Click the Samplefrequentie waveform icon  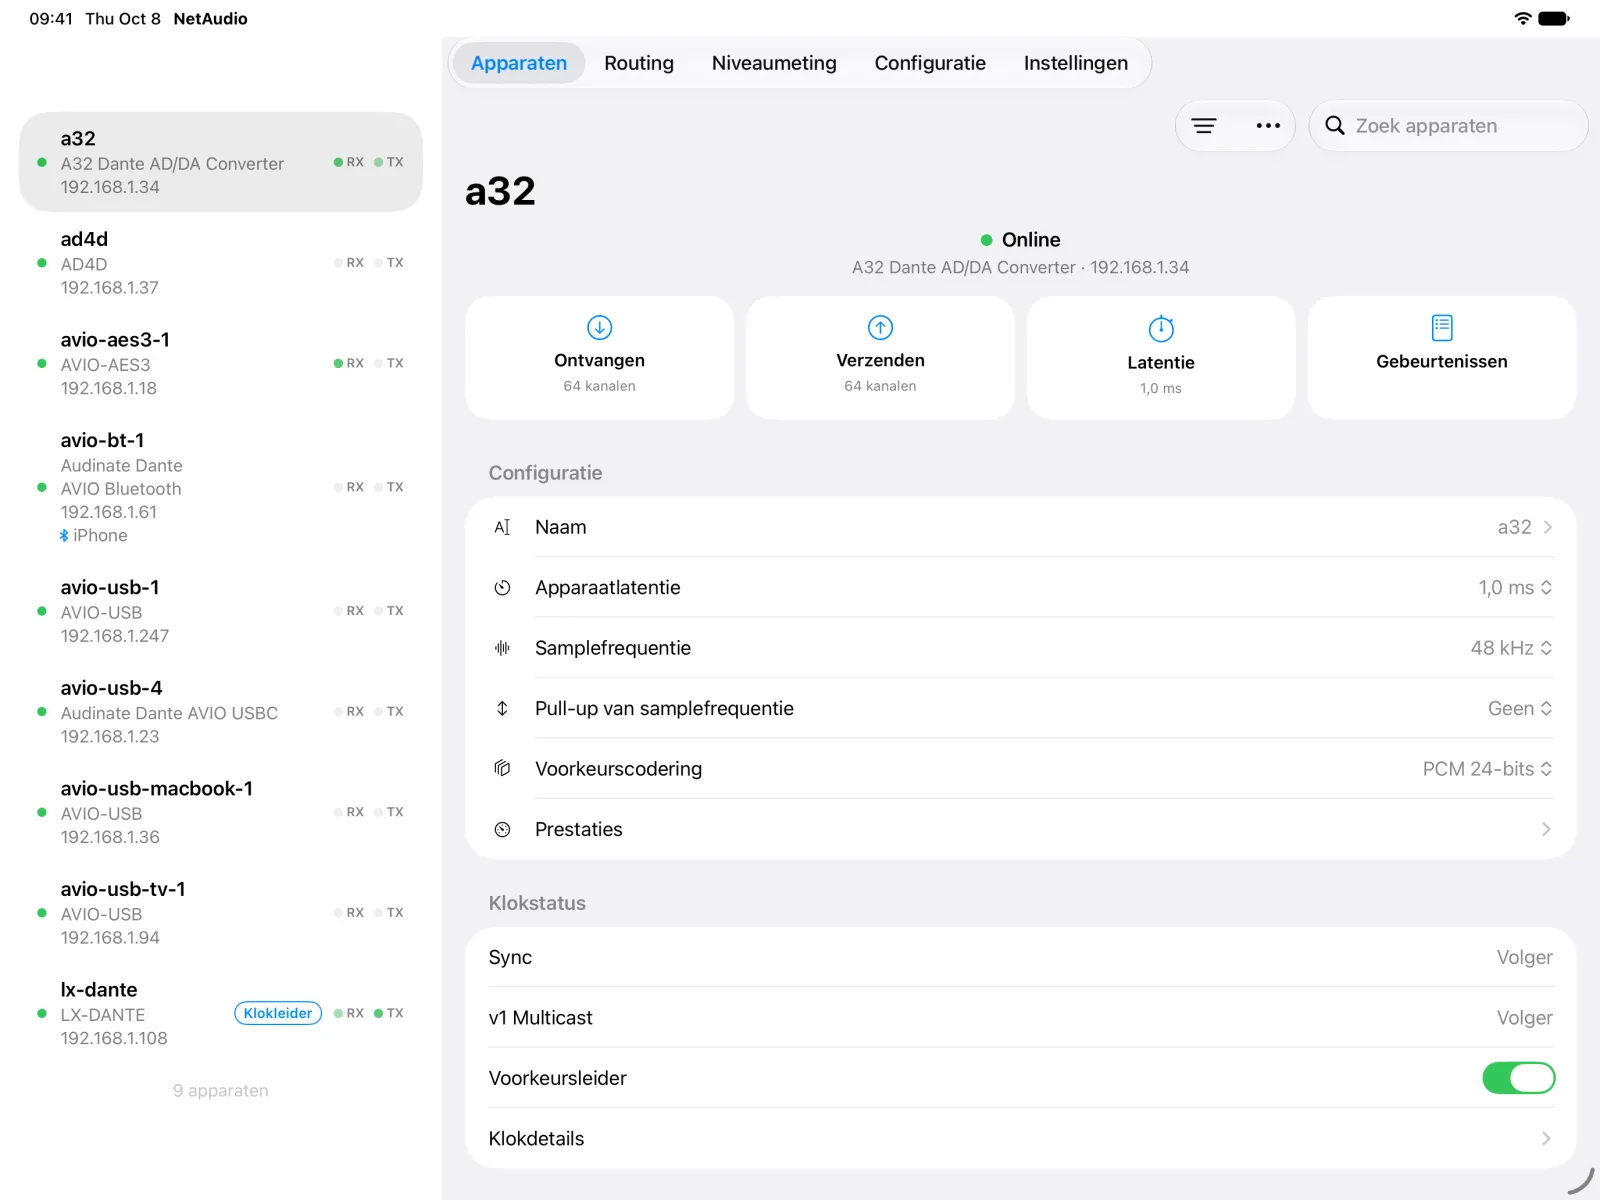(502, 648)
